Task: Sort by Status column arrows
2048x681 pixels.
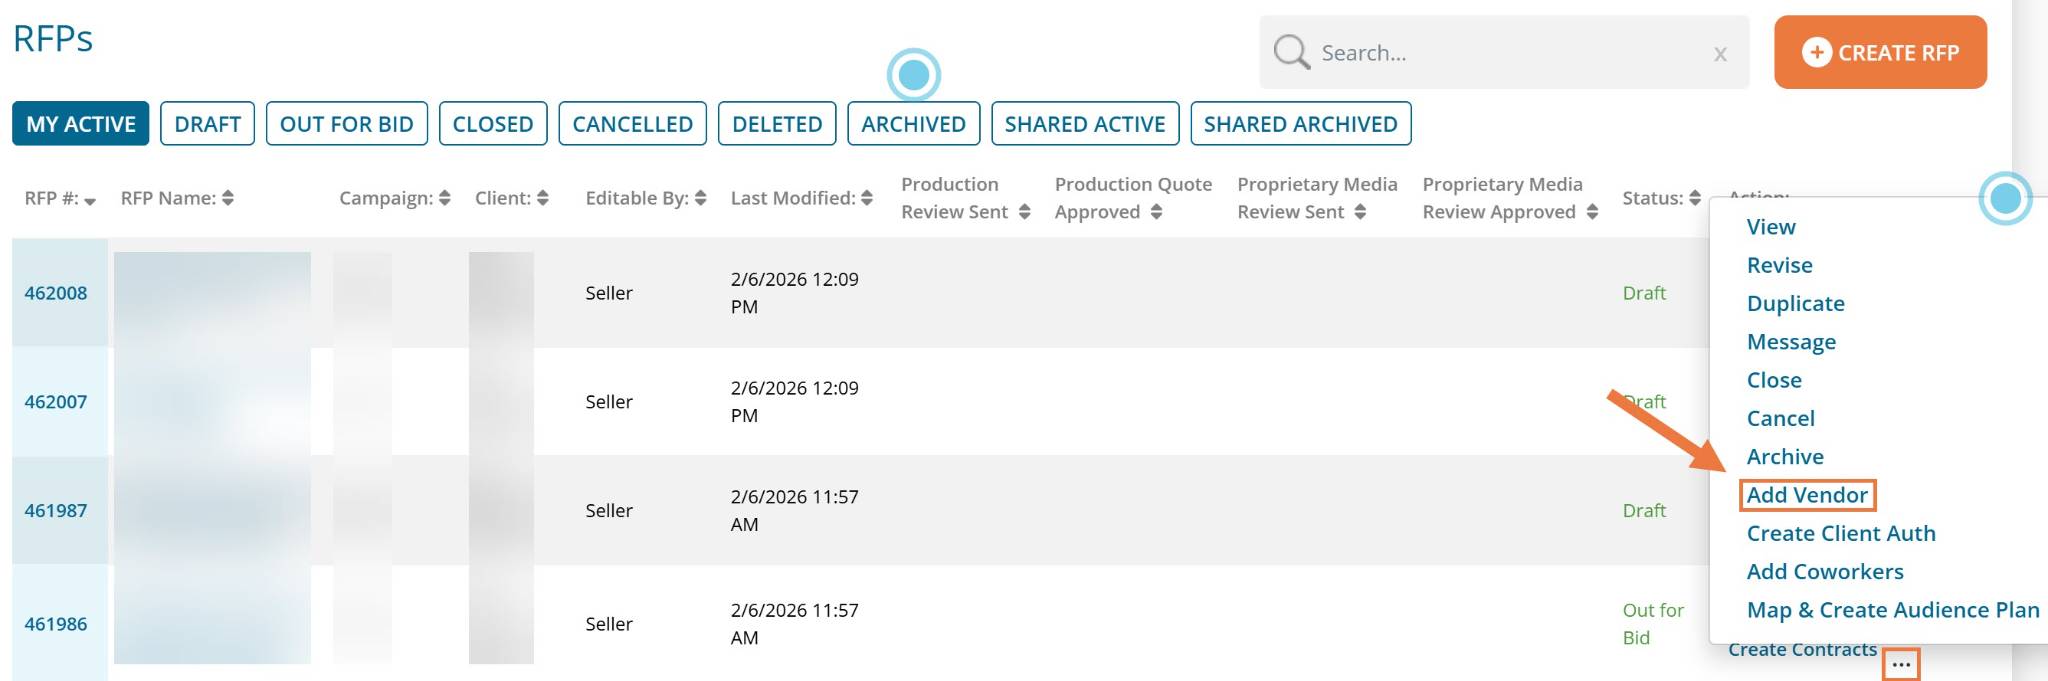Action: (1695, 198)
